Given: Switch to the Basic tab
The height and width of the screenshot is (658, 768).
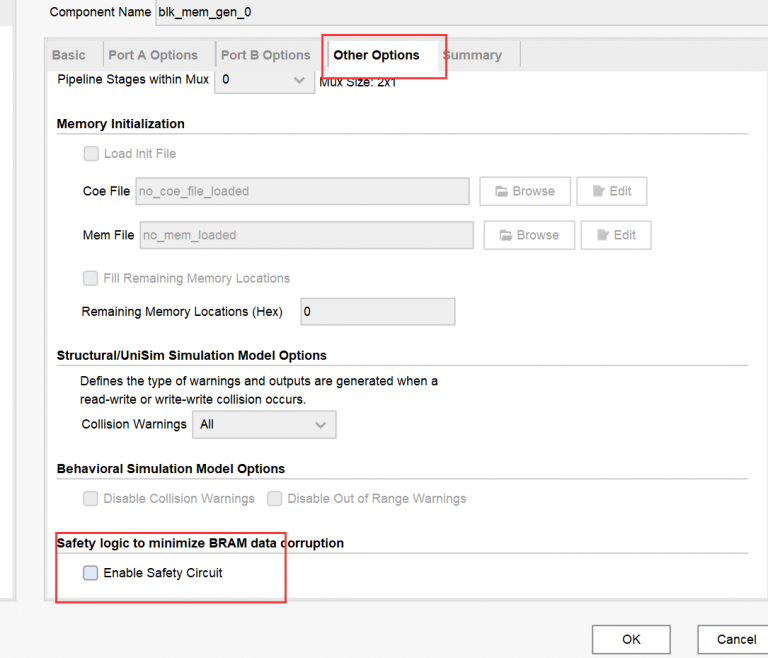Looking at the screenshot, I should click(69, 55).
